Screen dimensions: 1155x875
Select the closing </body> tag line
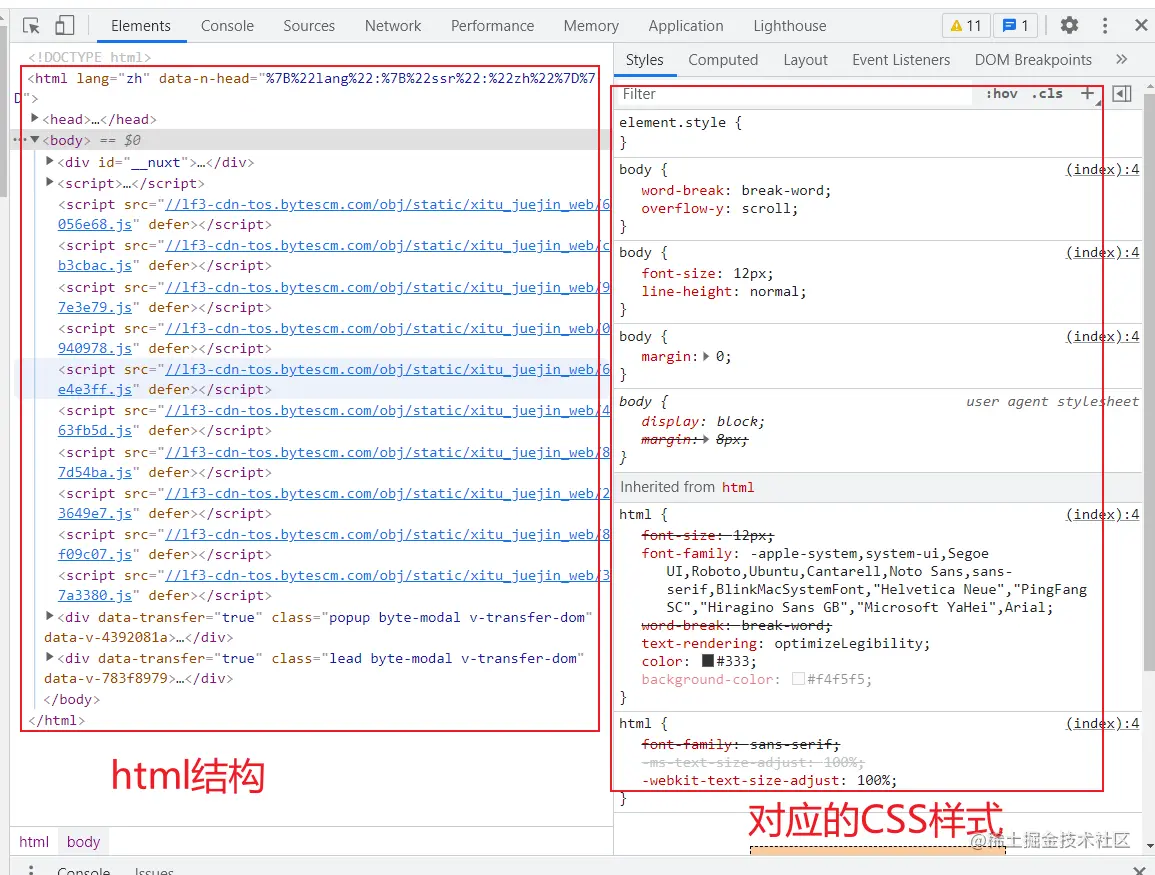(71, 700)
